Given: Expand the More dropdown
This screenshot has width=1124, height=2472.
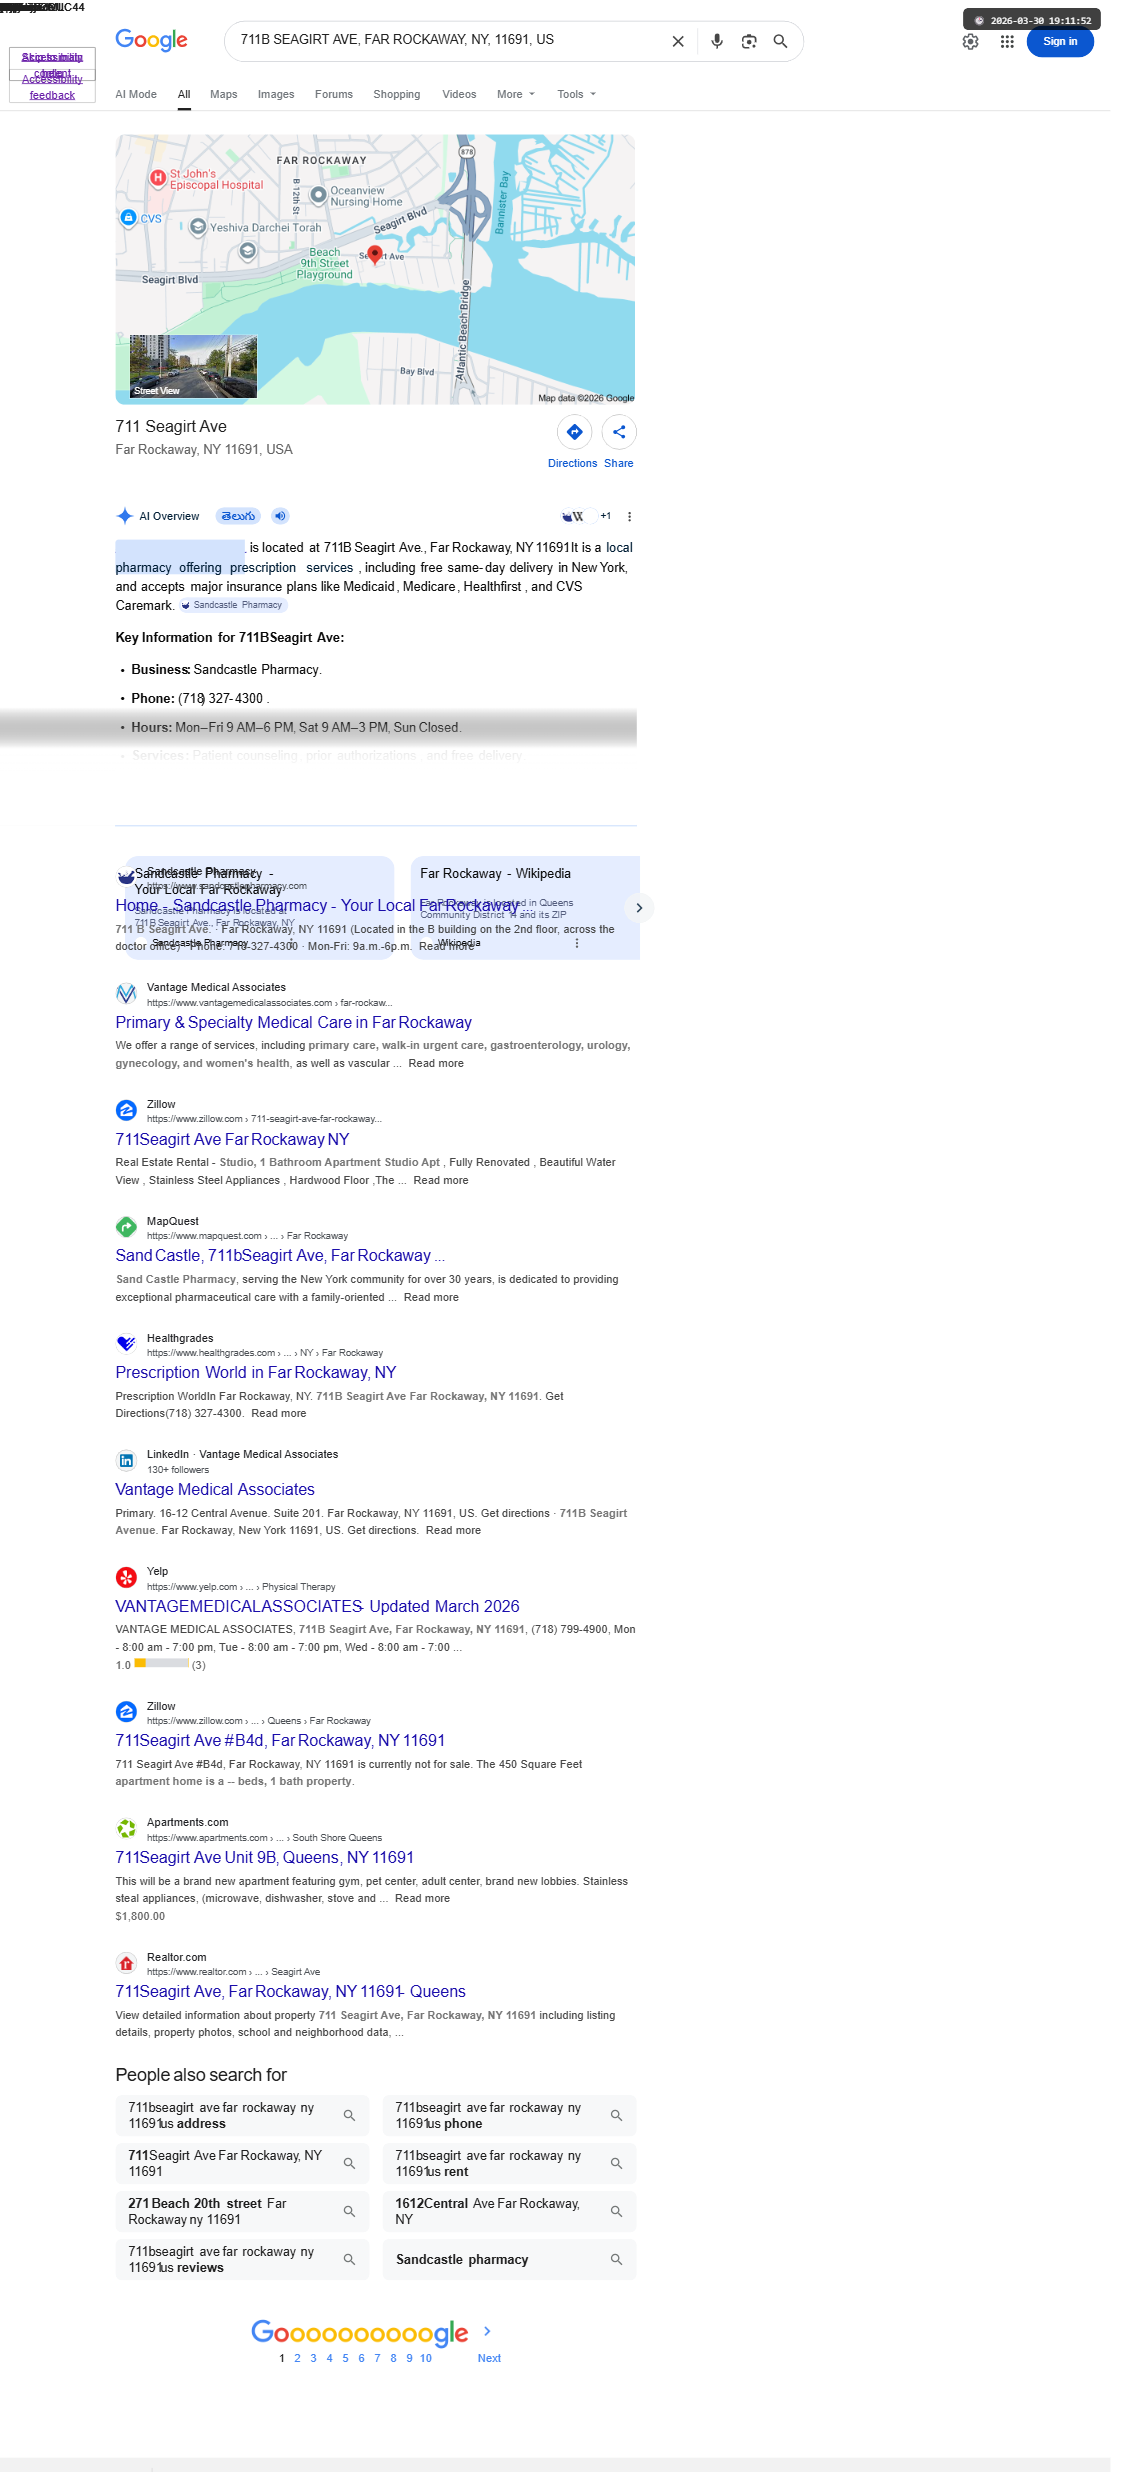Looking at the screenshot, I should (516, 94).
